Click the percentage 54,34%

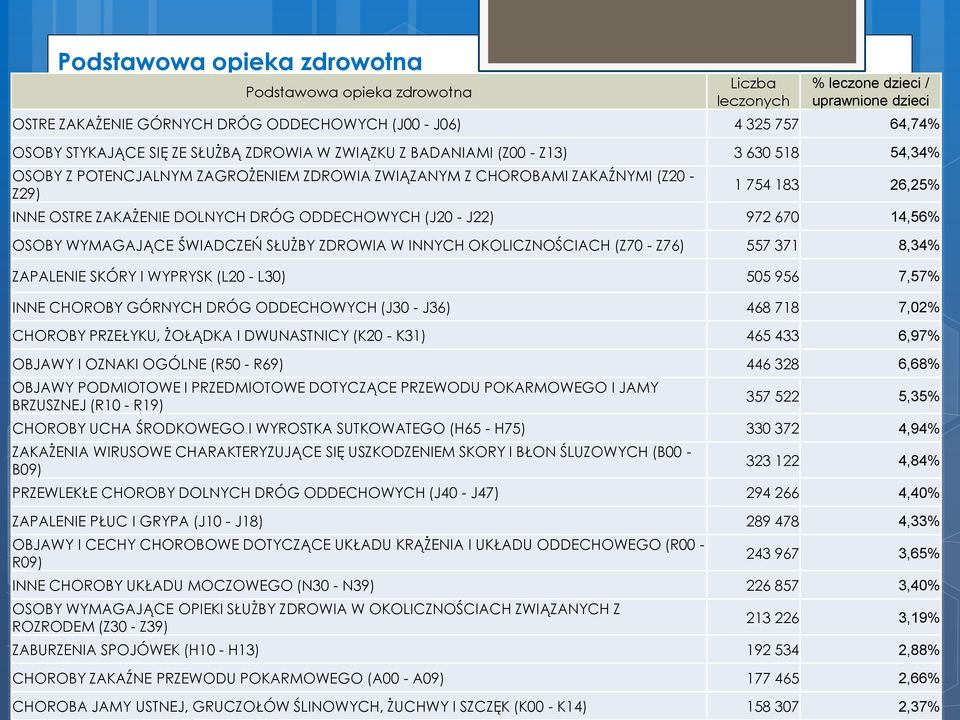point(914,152)
